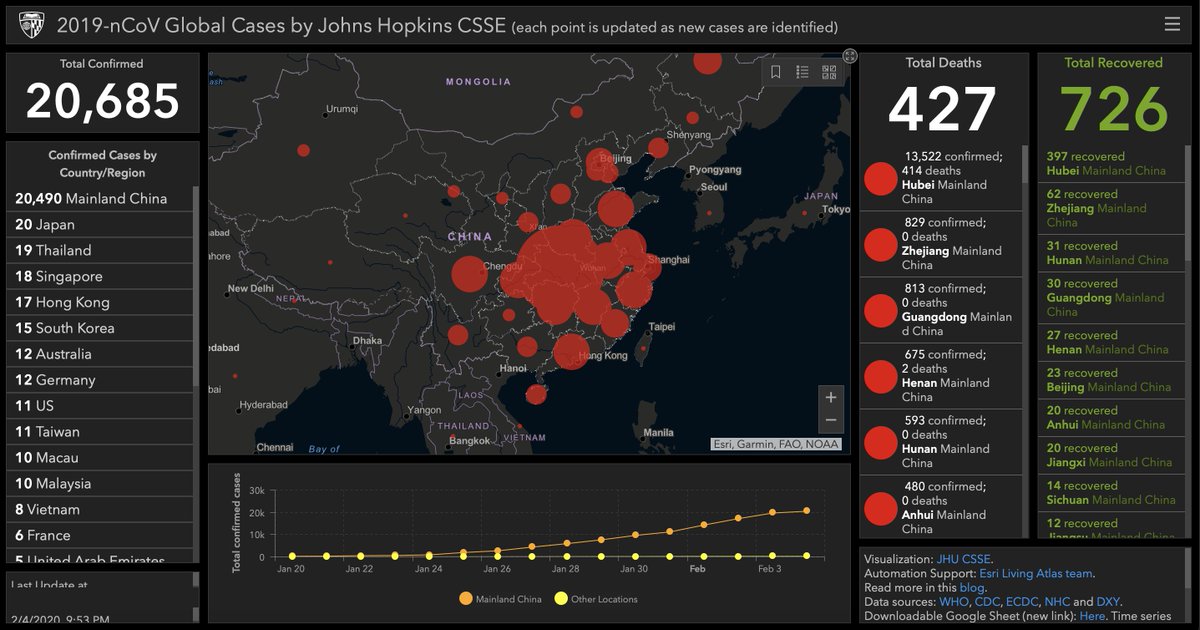The image size is (1200, 630).
Task: Open the map bookmarks tool
Action: point(775,72)
